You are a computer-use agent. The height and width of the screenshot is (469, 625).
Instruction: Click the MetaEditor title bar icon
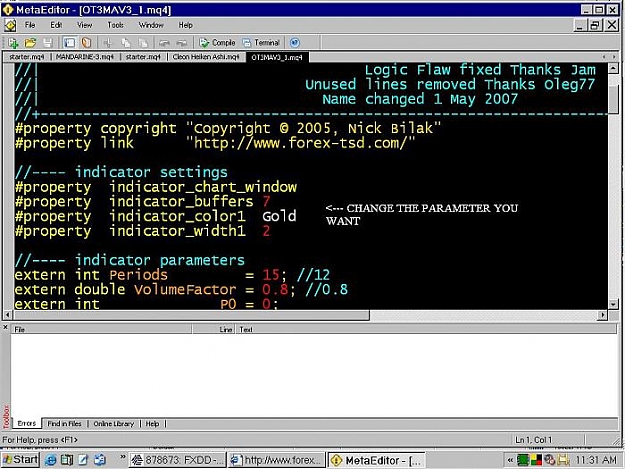pos(8,10)
